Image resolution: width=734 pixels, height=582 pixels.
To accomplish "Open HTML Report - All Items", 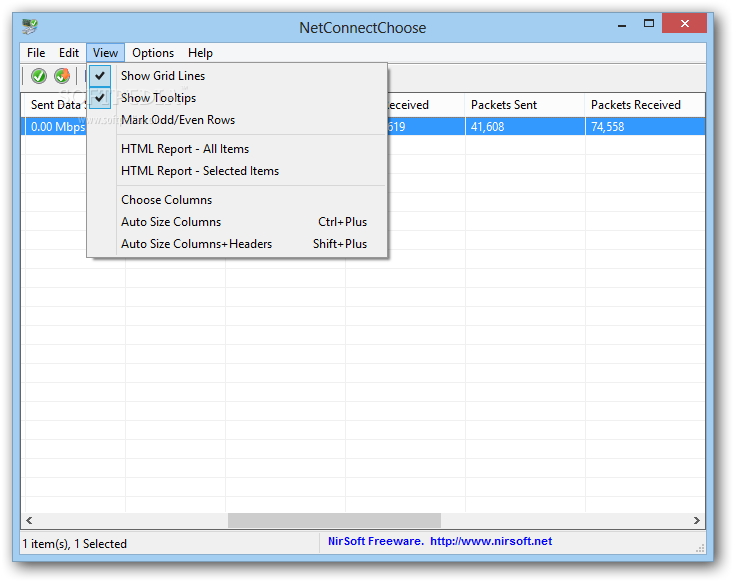I will (x=237, y=149).
